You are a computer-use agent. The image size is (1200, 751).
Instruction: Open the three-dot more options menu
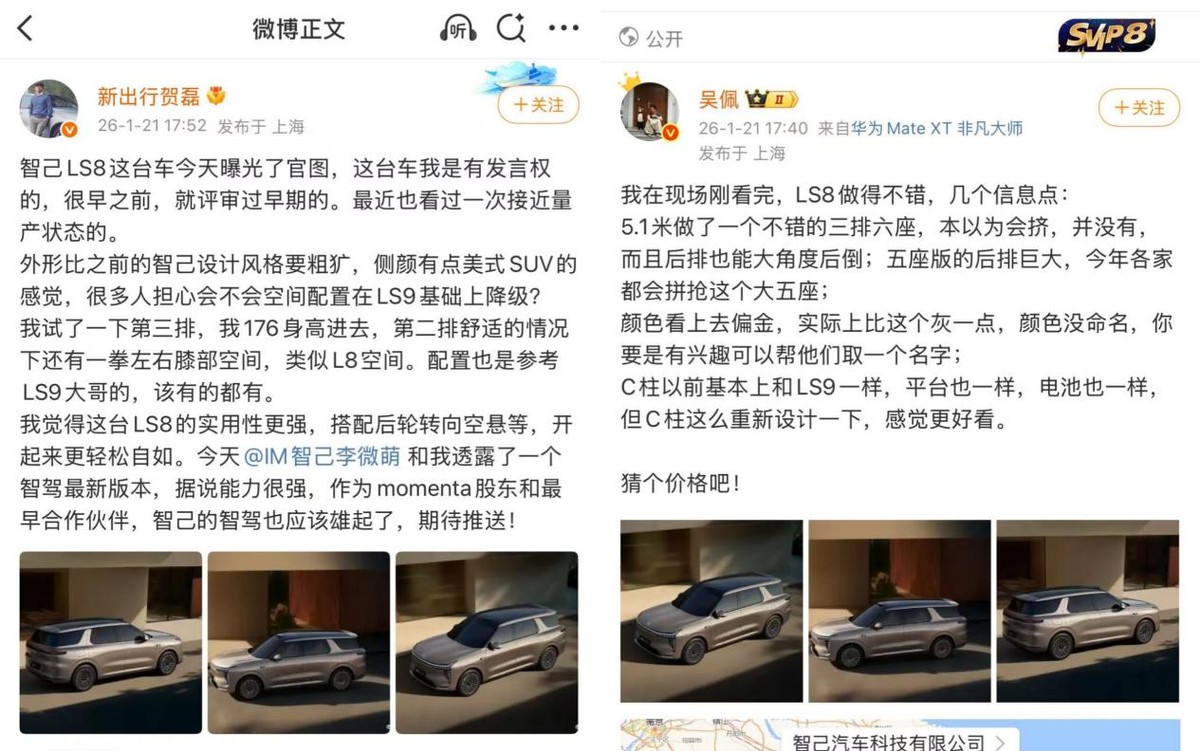coord(564,28)
